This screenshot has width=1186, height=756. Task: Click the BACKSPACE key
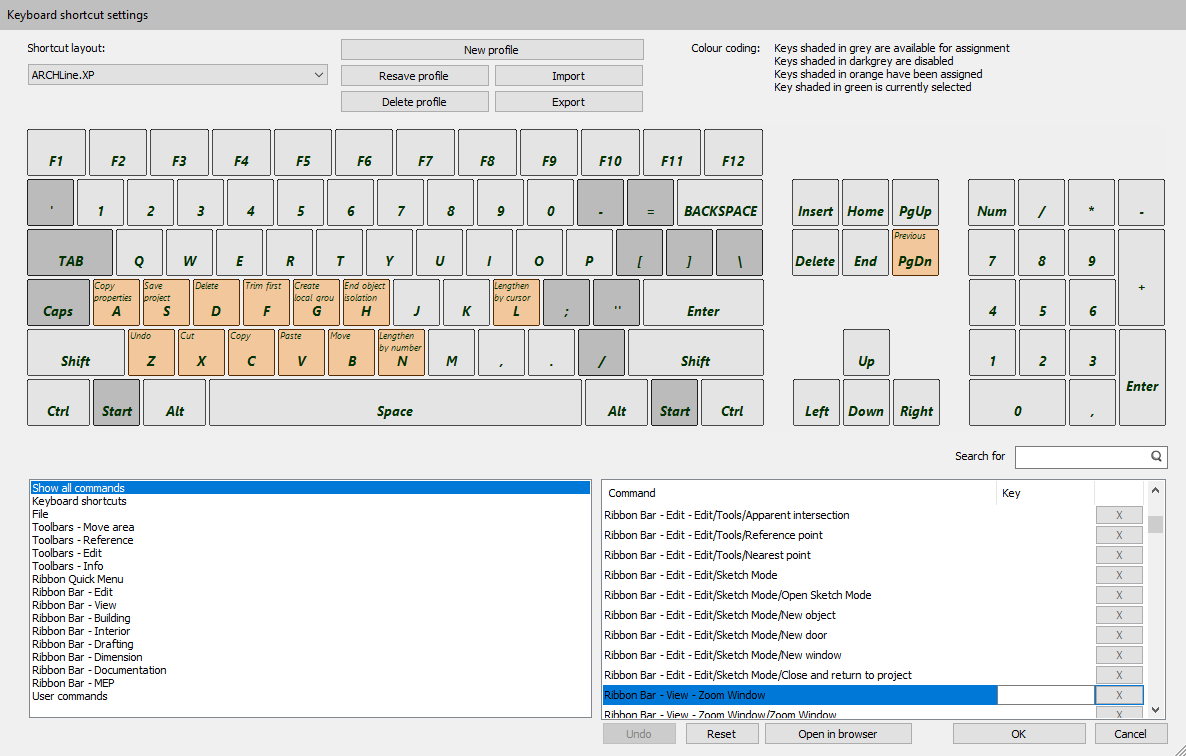click(x=720, y=203)
